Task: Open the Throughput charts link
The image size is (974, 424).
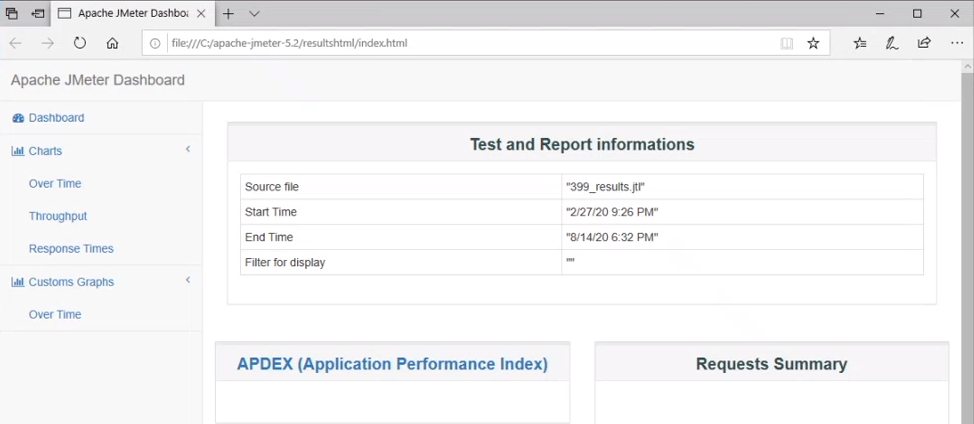Action: point(58,216)
